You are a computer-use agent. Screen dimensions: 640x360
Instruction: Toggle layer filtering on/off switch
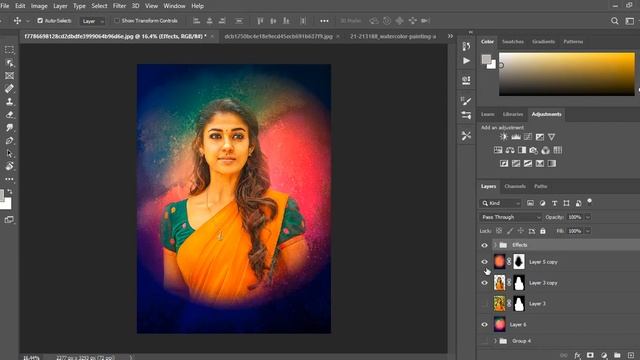click(x=589, y=201)
